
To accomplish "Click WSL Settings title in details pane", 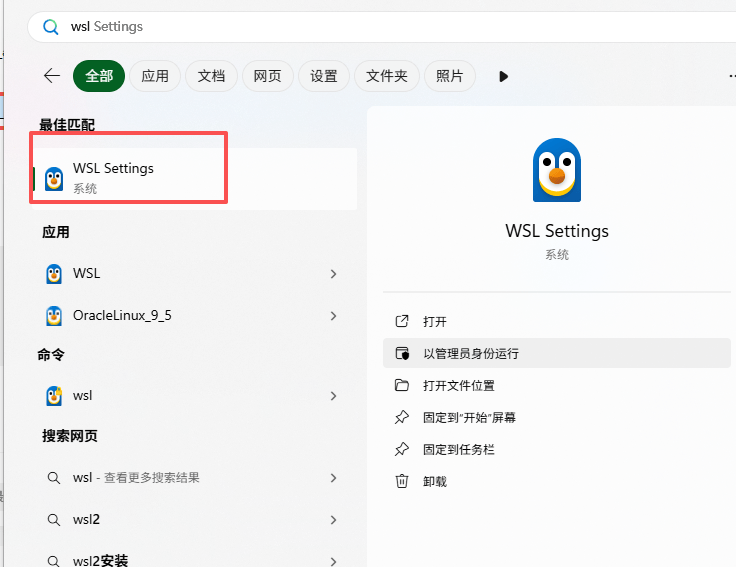I will point(557,231).
